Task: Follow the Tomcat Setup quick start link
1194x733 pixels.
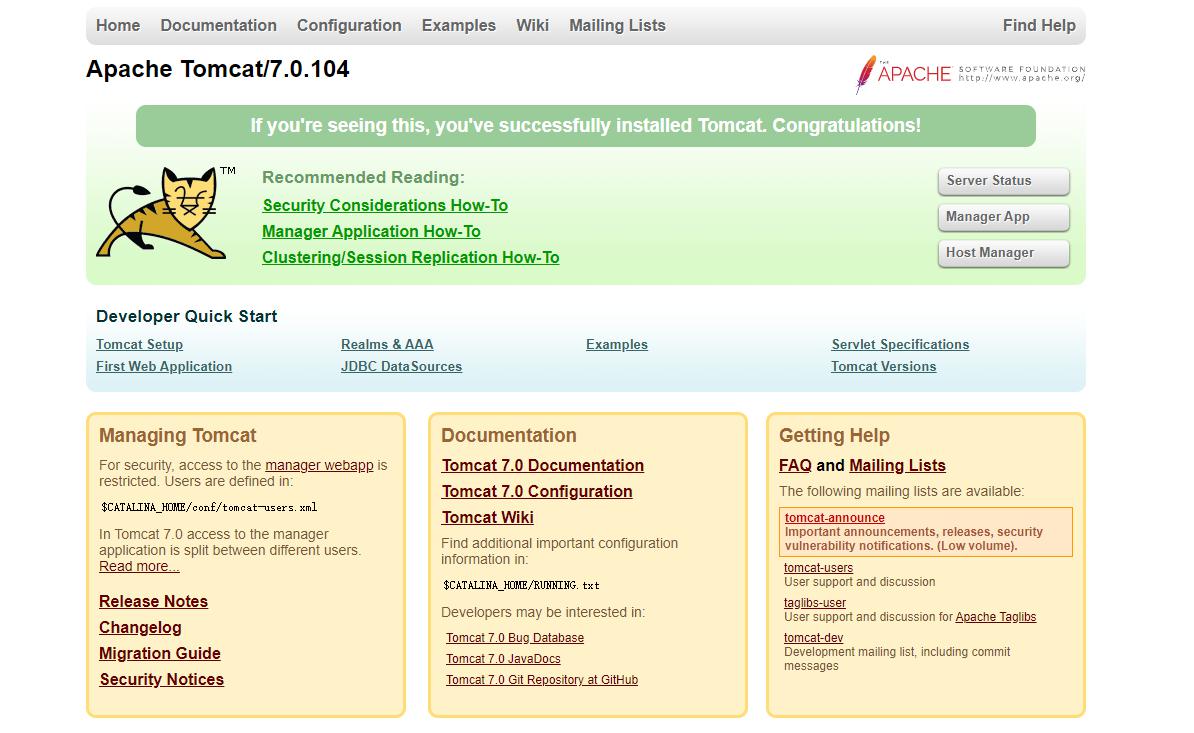Action: click(139, 344)
